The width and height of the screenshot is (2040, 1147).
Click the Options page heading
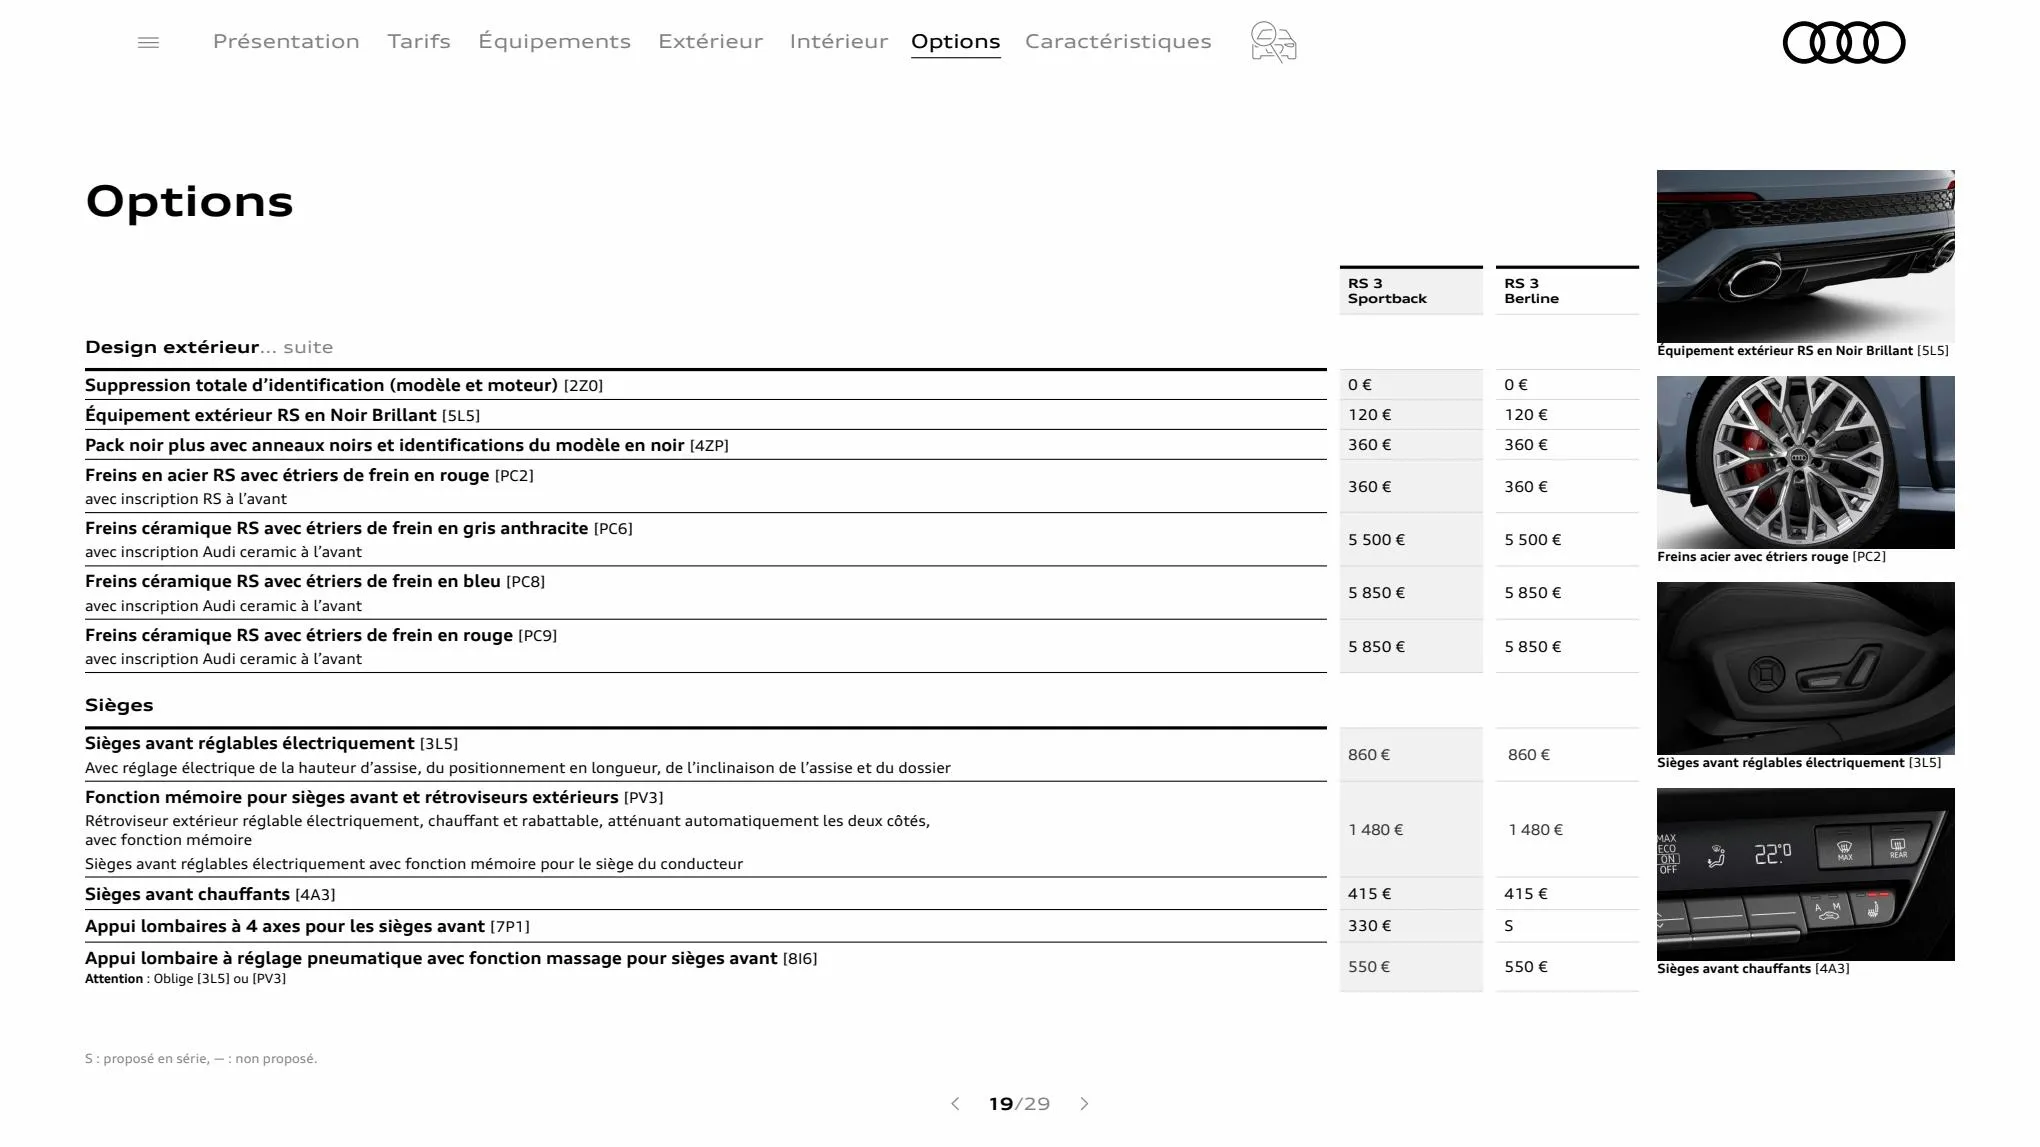tap(189, 202)
